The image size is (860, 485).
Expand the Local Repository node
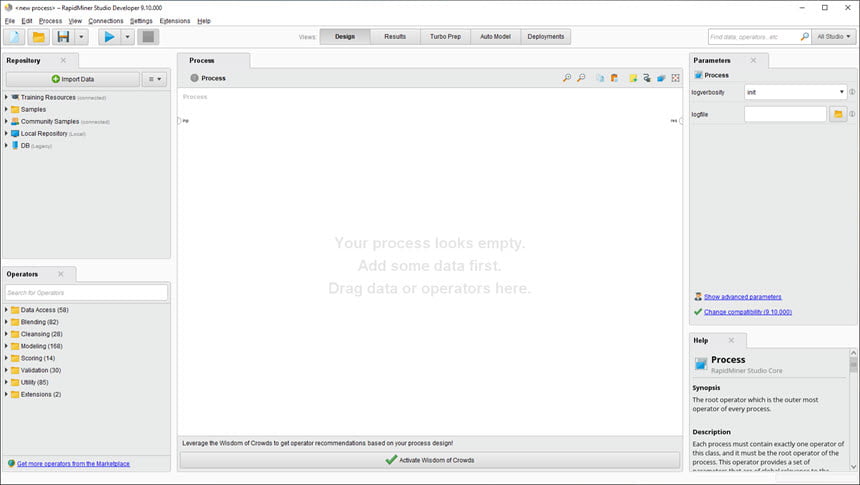click(6, 133)
